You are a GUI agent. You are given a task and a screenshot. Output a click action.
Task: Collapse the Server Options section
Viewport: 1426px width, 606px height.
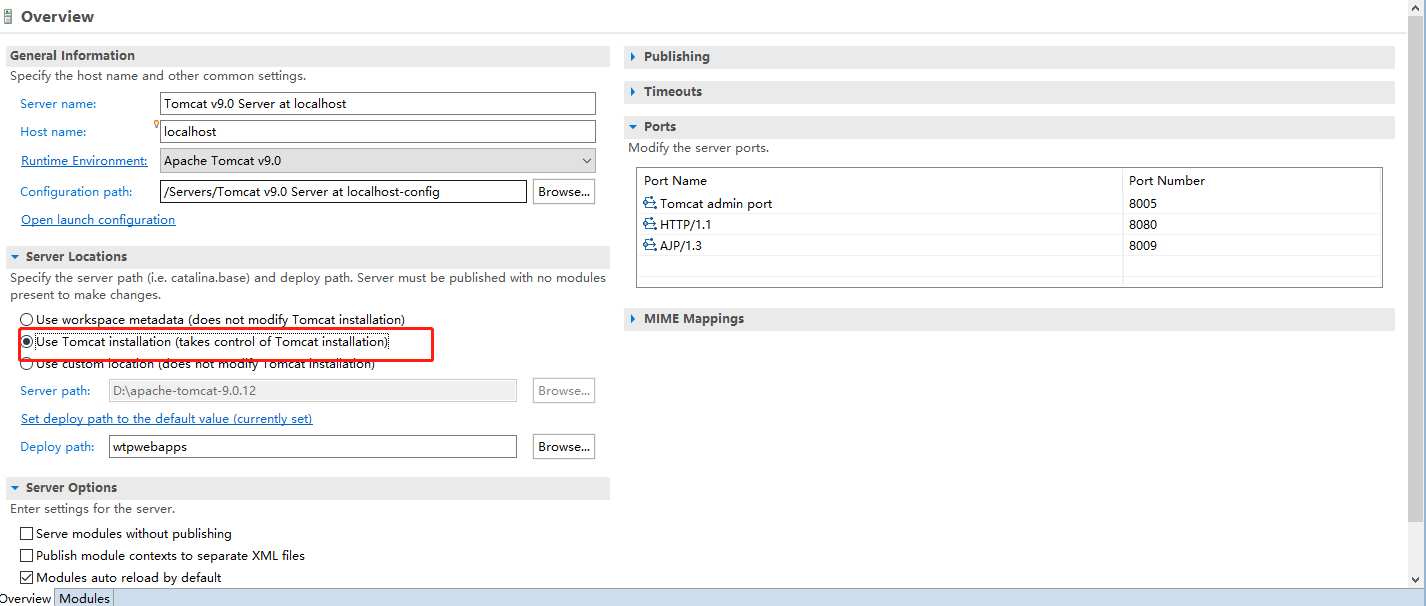point(16,488)
